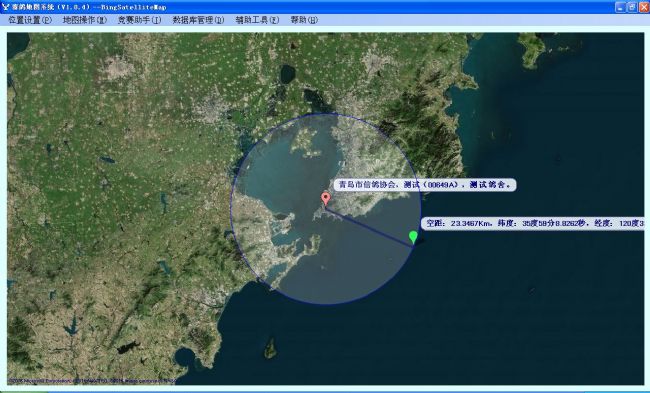
Task: Click the 空距 distance info label
Action: [533, 223]
